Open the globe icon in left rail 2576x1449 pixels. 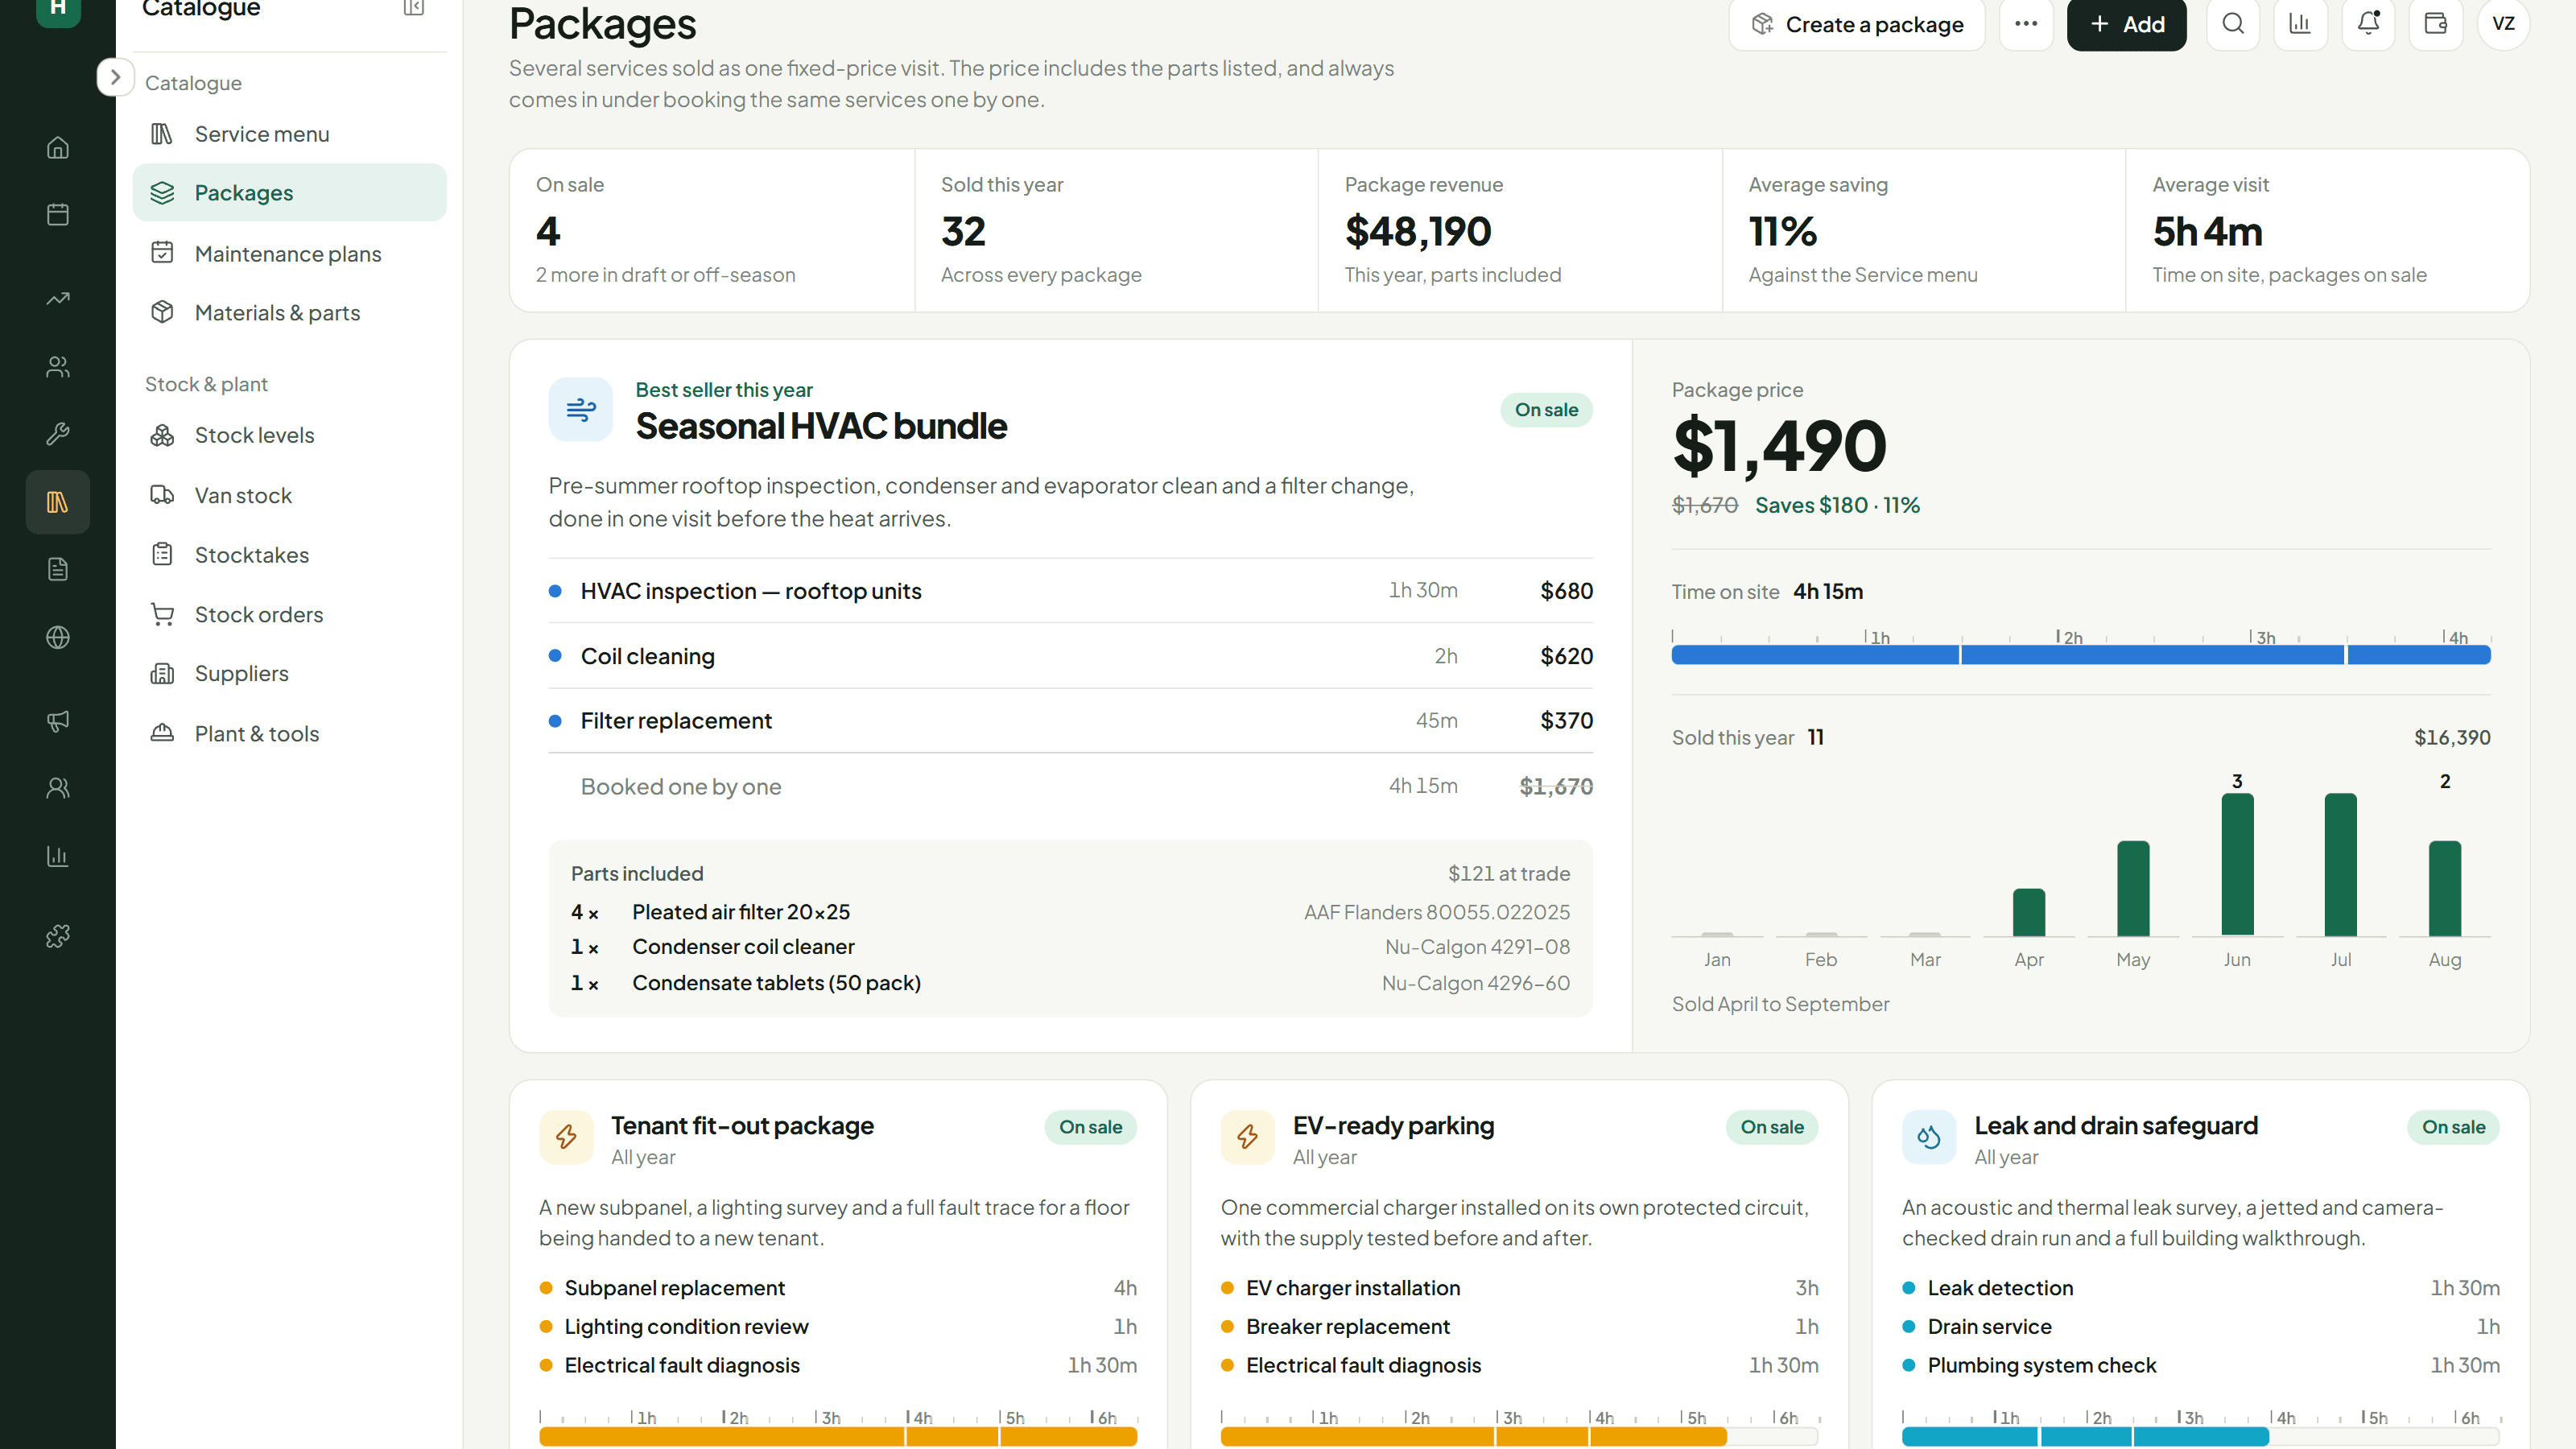pos(58,637)
